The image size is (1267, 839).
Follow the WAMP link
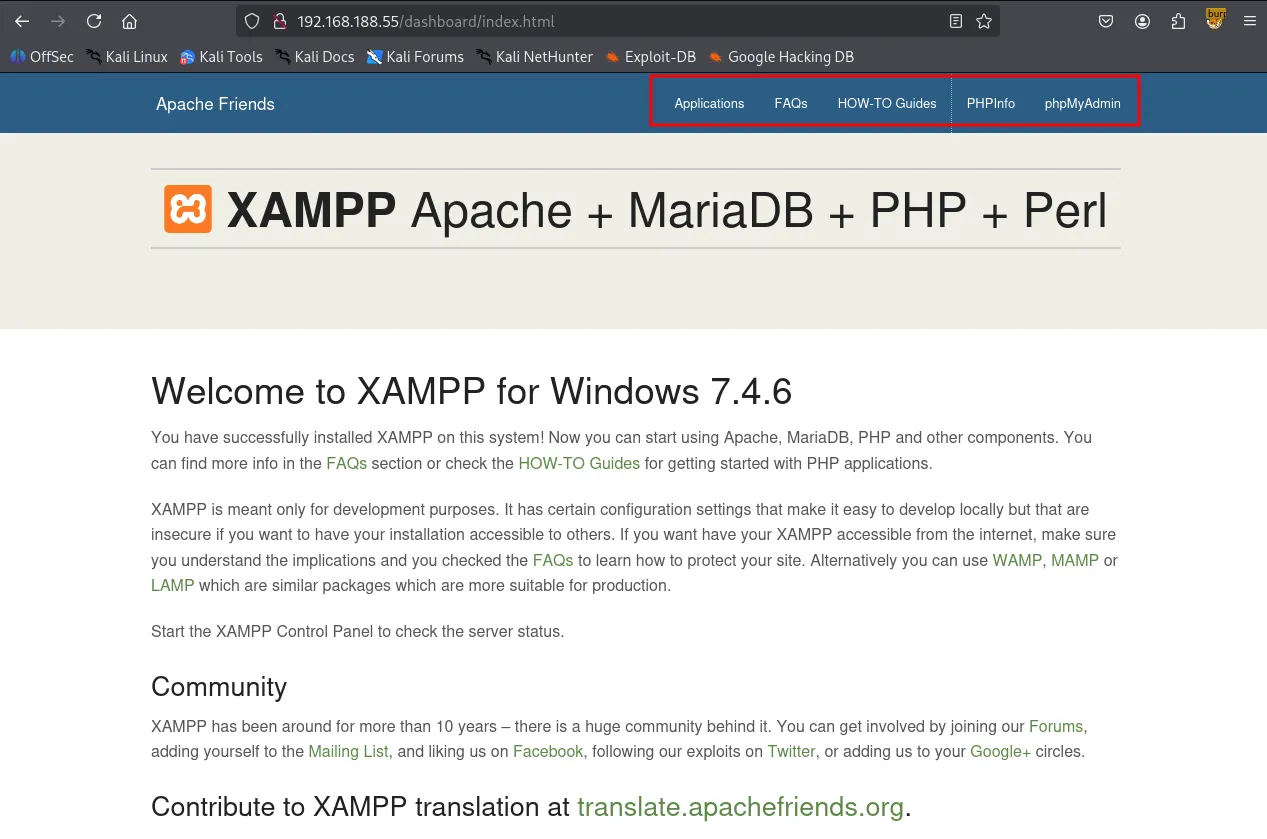tap(1016, 560)
